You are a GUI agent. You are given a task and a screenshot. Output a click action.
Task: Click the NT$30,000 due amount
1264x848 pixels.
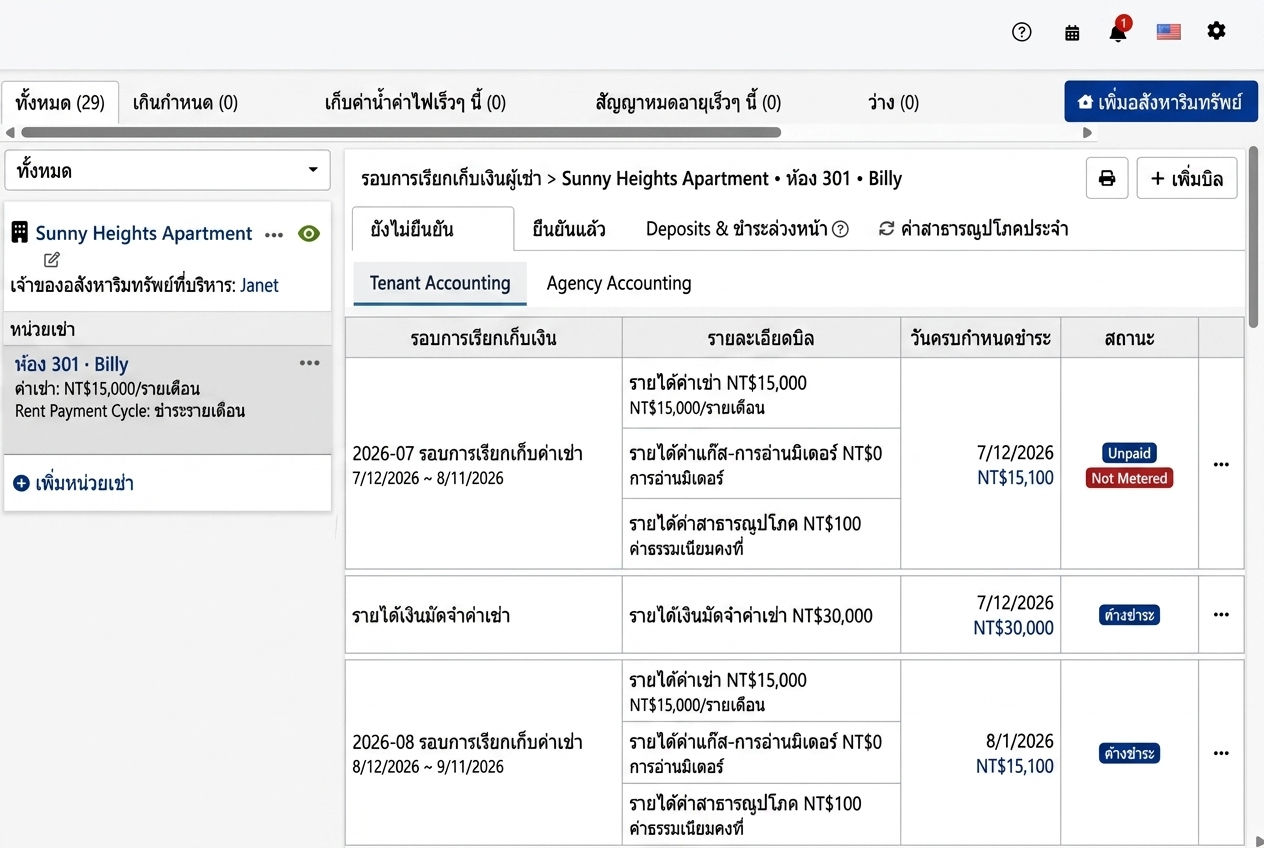(x=1013, y=628)
